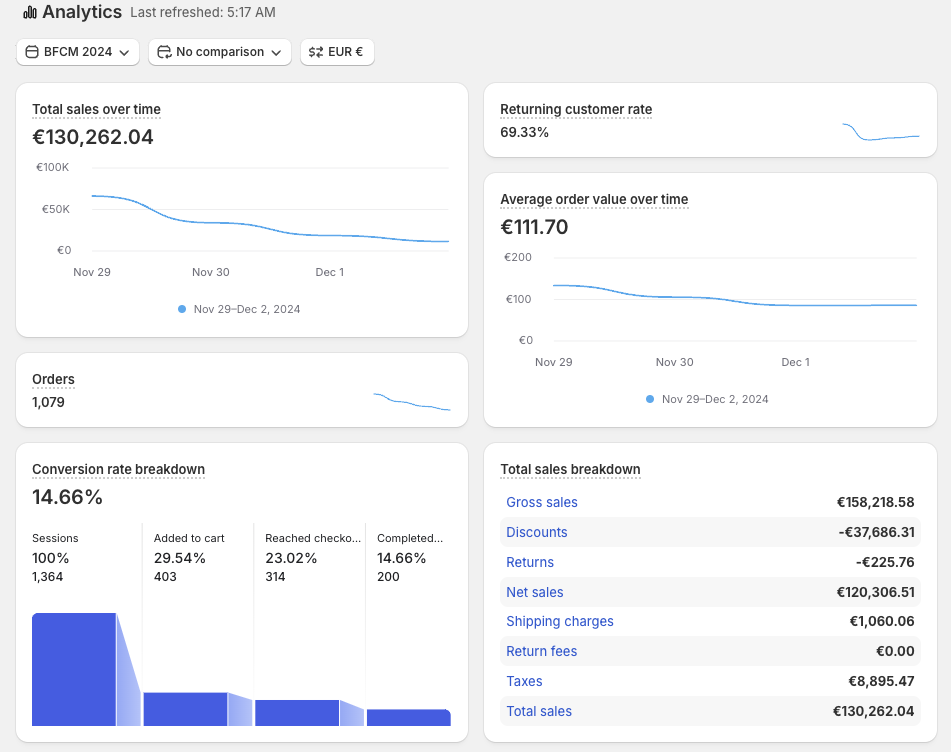Expand the No comparison dropdown
This screenshot has width=951, height=752.
(x=220, y=52)
